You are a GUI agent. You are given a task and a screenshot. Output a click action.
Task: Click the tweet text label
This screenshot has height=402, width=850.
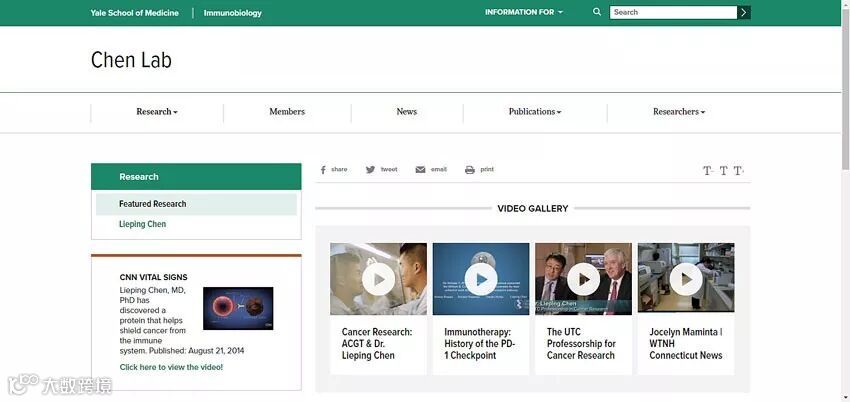pos(389,170)
